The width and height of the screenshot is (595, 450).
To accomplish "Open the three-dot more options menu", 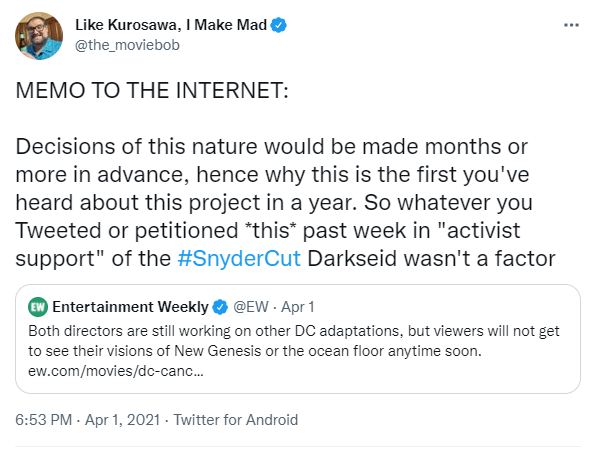I will tap(571, 25).
